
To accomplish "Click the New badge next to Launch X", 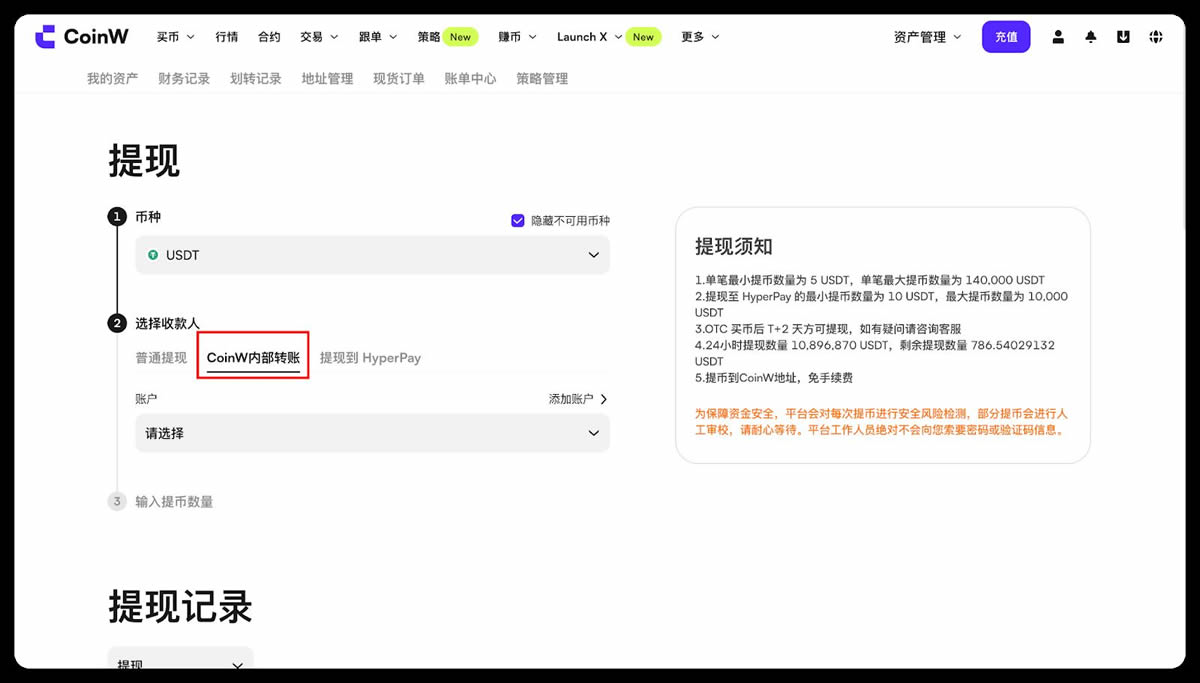I will pos(643,36).
